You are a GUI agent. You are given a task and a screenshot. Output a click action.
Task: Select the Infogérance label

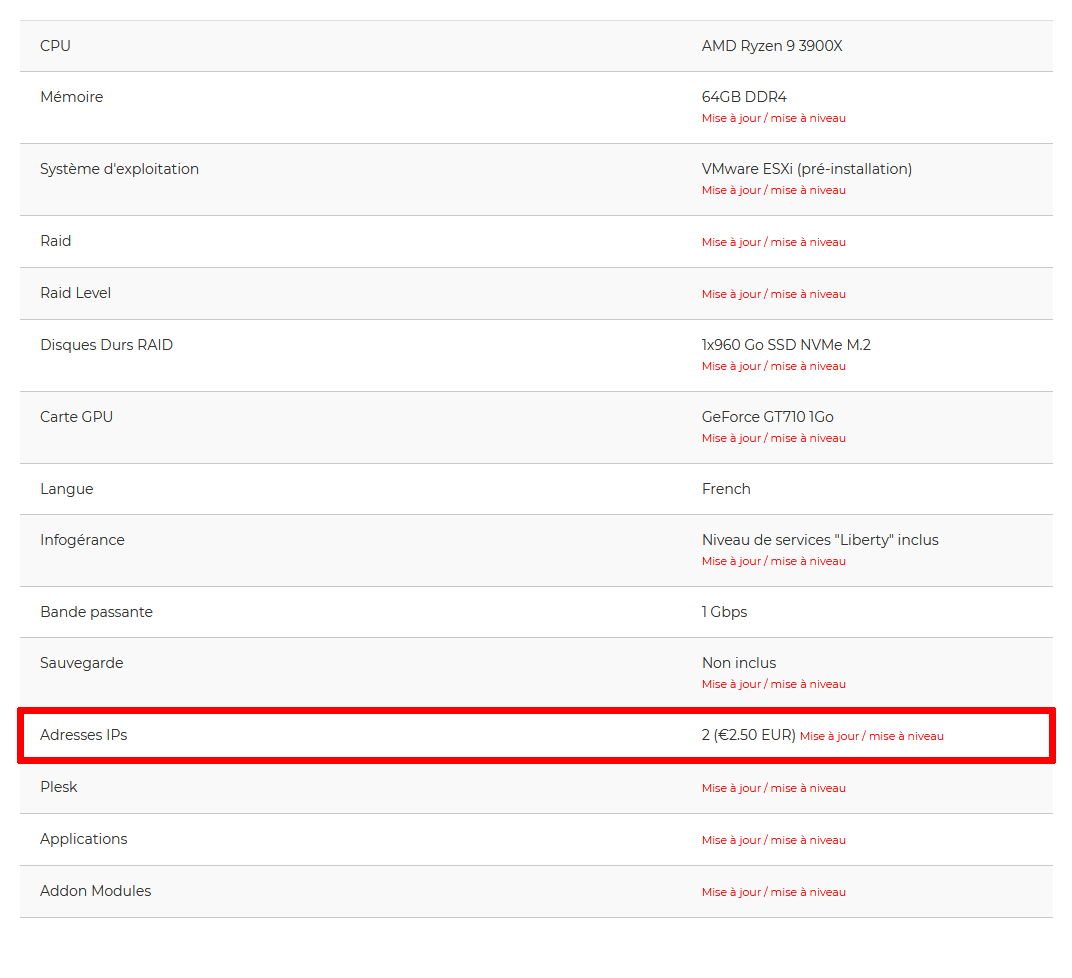pos(83,540)
